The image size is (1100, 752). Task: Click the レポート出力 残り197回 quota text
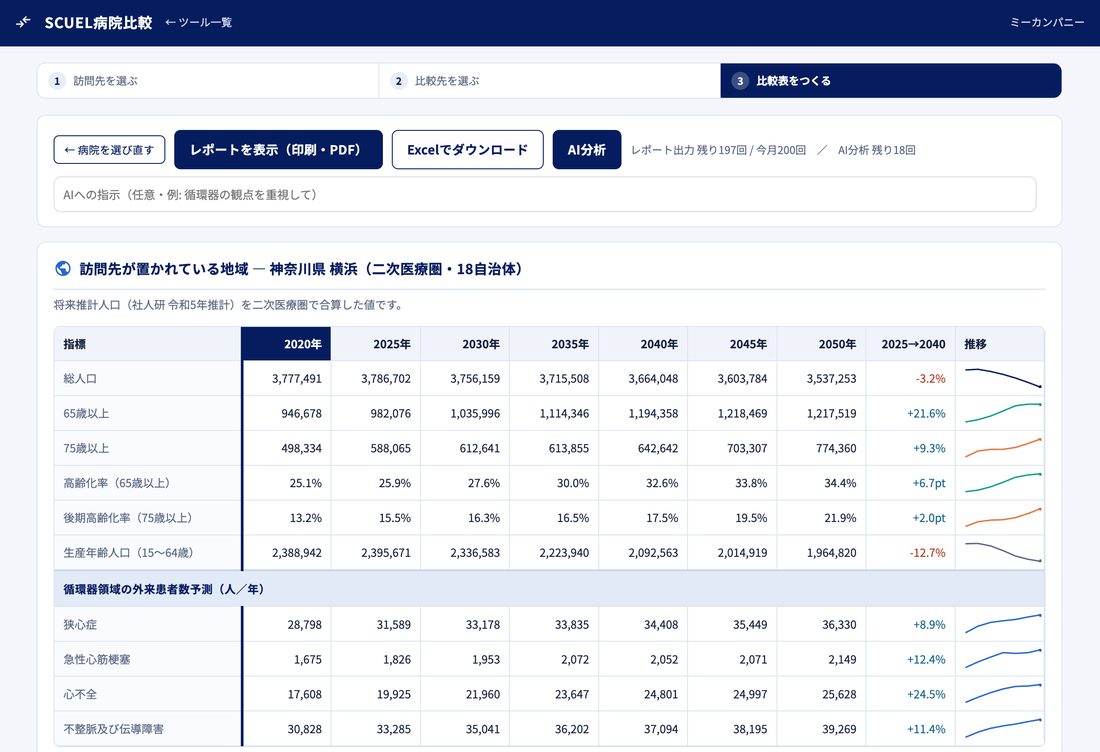pos(718,150)
